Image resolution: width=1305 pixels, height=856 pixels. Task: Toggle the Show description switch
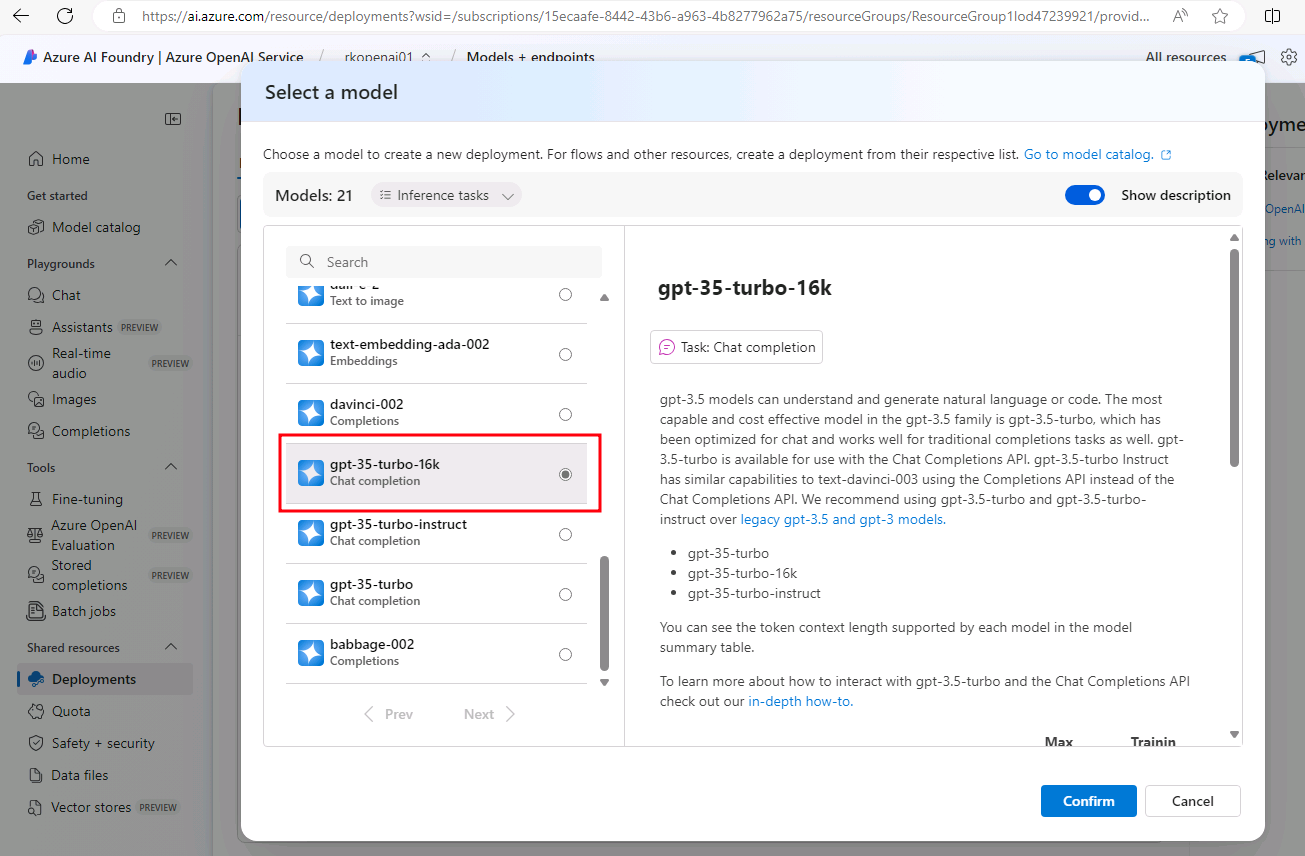pyautogui.click(x=1084, y=195)
